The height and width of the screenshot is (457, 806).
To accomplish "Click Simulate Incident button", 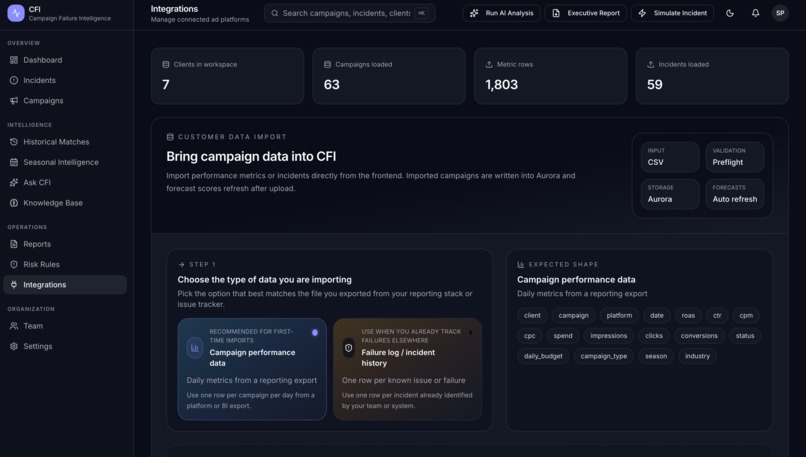I will [x=672, y=13].
